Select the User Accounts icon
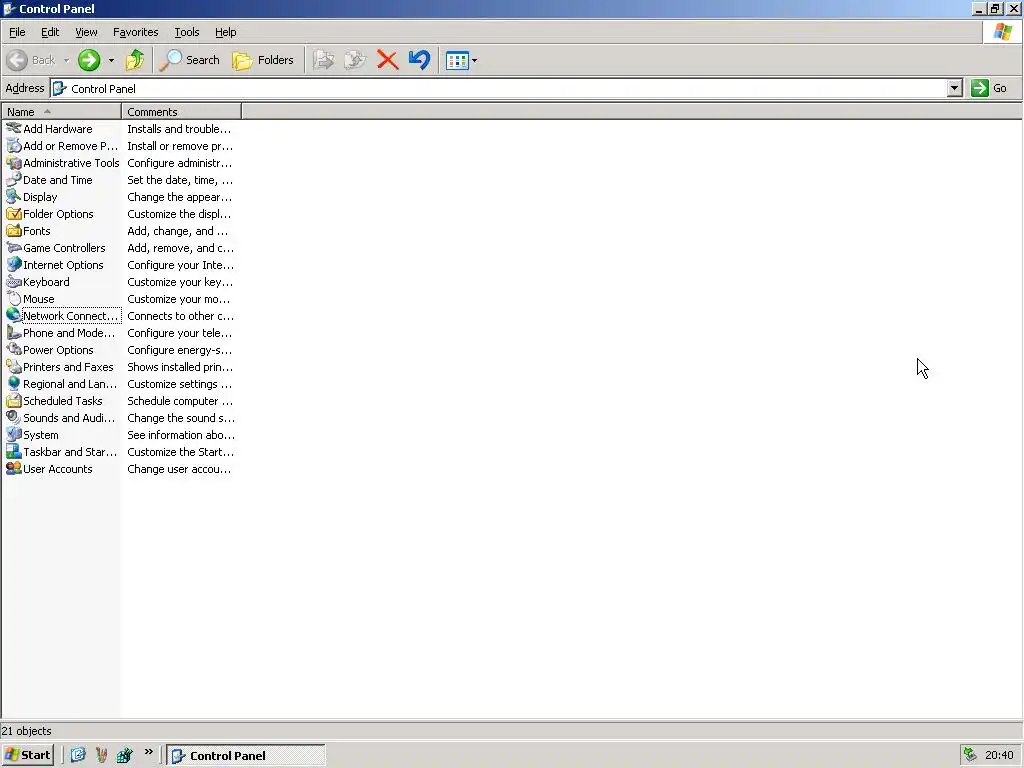The height and width of the screenshot is (768, 1024). [x=14, y=468]
